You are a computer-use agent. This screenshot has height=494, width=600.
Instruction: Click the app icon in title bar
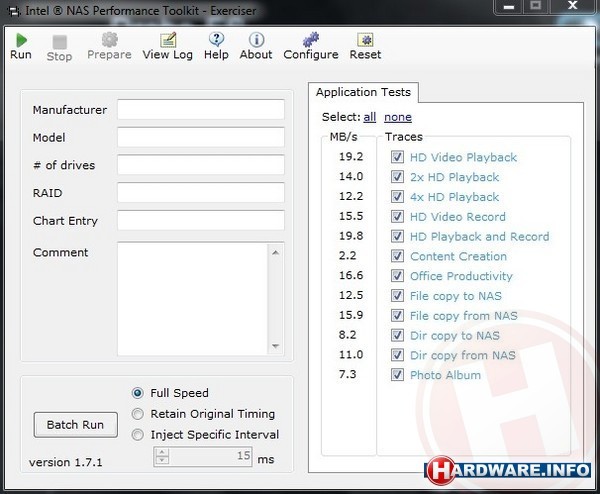pos(14,11)
